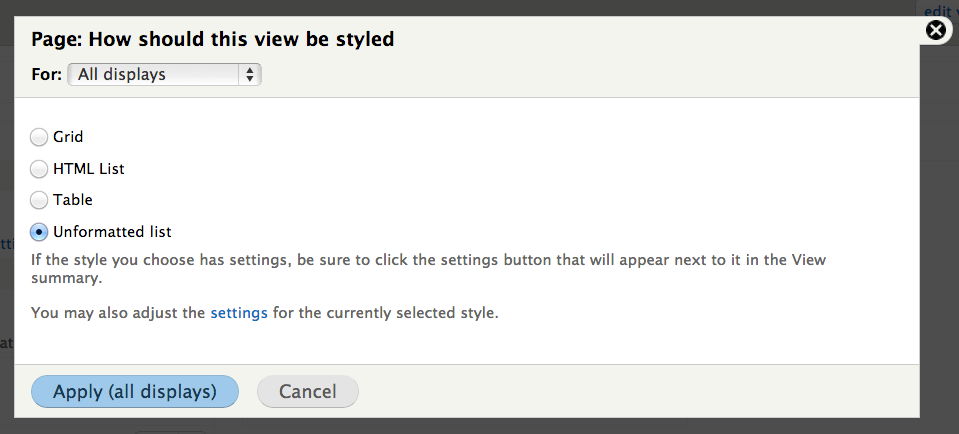Click the help text about the settings button
The image size is (959, 434).
(428, 269)
